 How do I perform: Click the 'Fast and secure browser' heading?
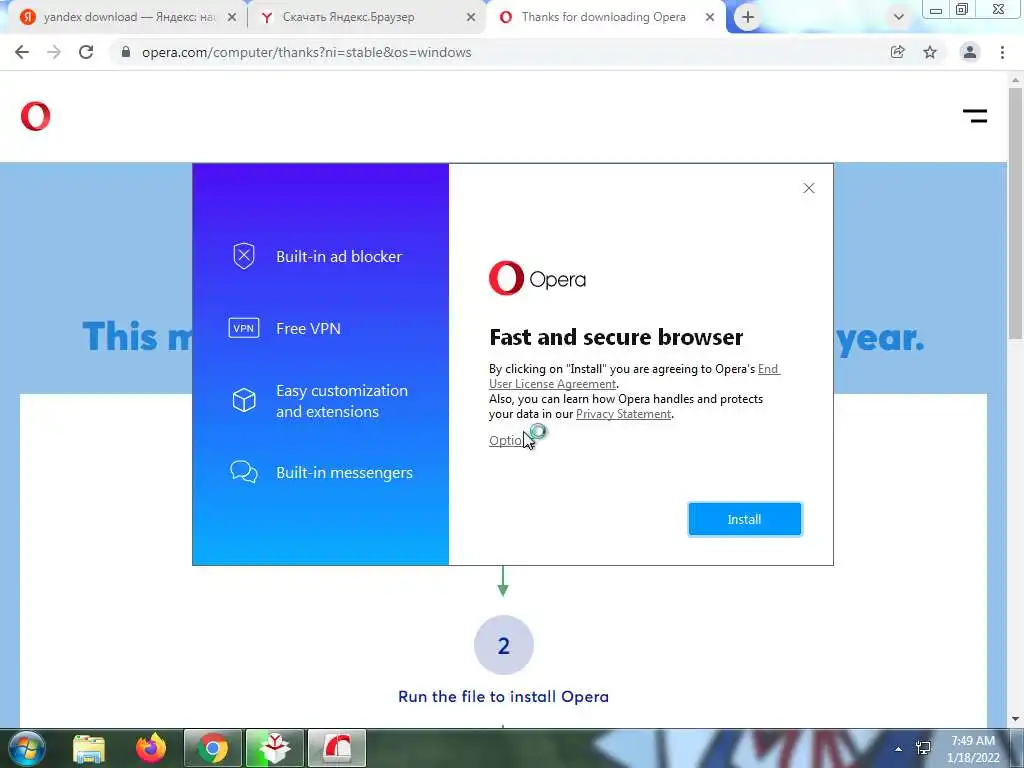pos(616,337)
